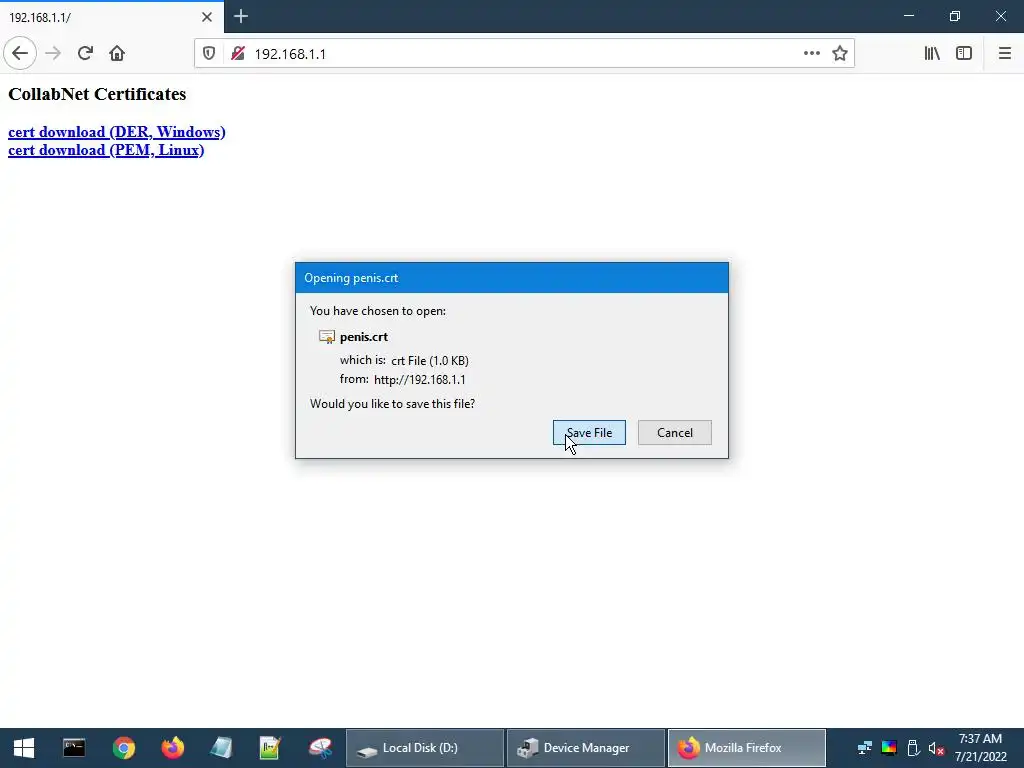The height and width of the screenshot is (768, 1024).
Task: Open the Windows Start menu
Action: 24,748
